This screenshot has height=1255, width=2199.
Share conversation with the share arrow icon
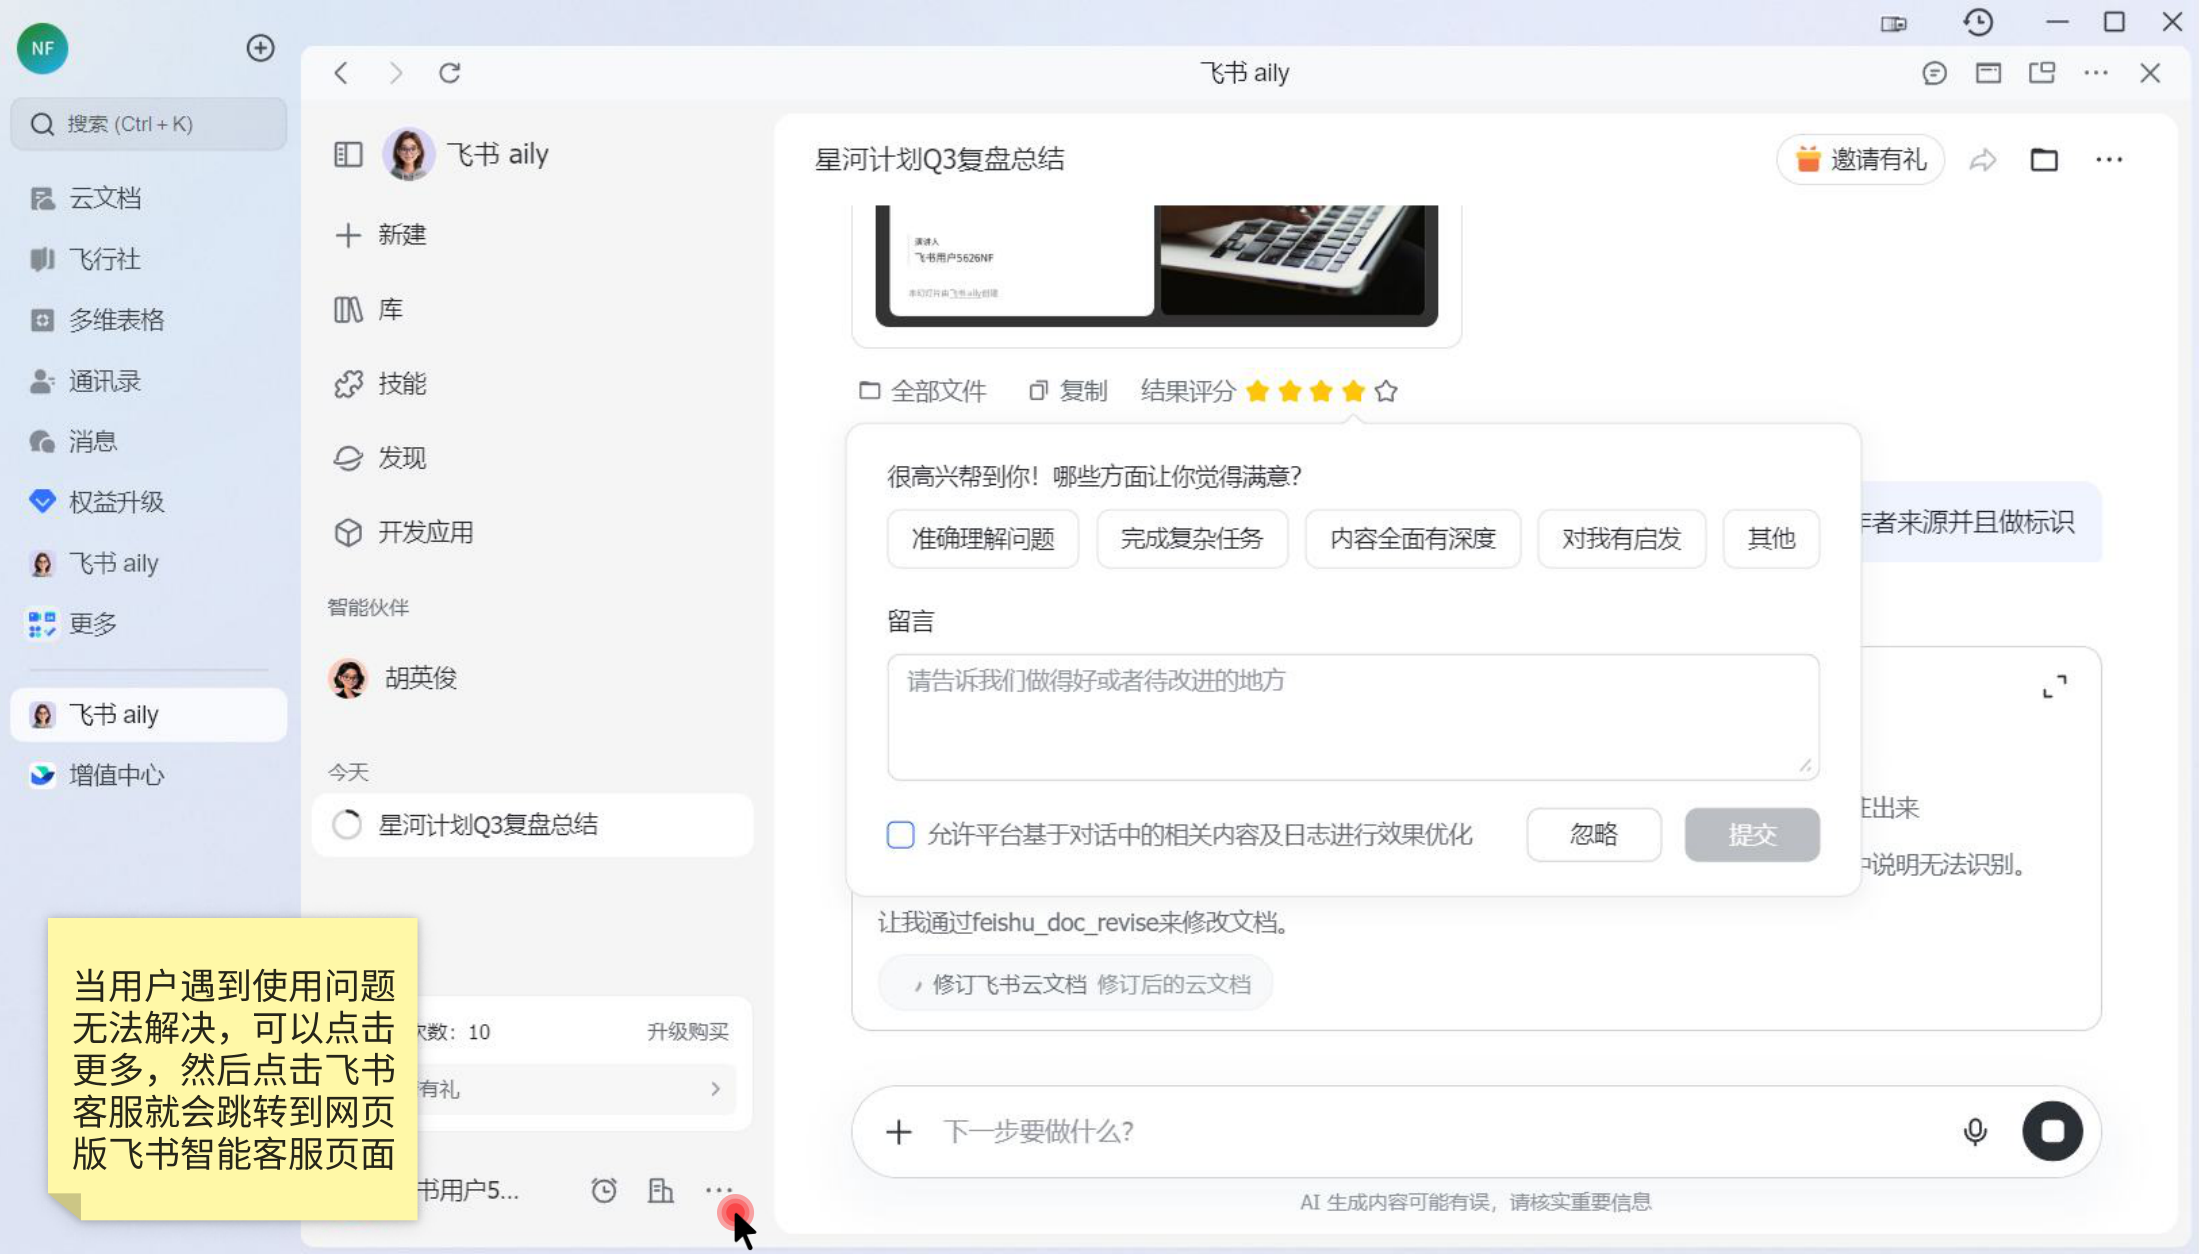[x=1983, y=160]
